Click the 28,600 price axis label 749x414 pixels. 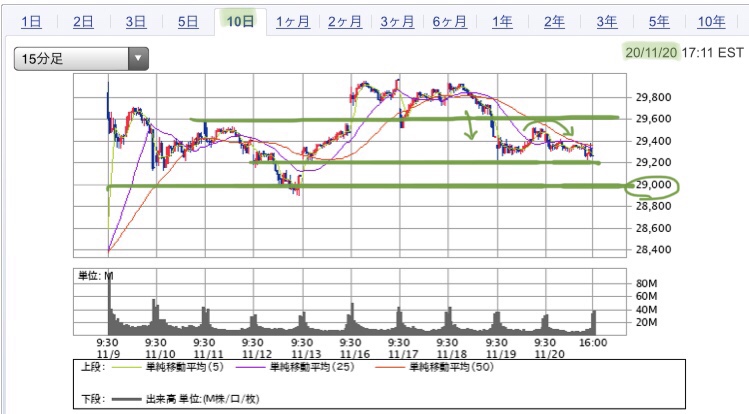(653, 228)
